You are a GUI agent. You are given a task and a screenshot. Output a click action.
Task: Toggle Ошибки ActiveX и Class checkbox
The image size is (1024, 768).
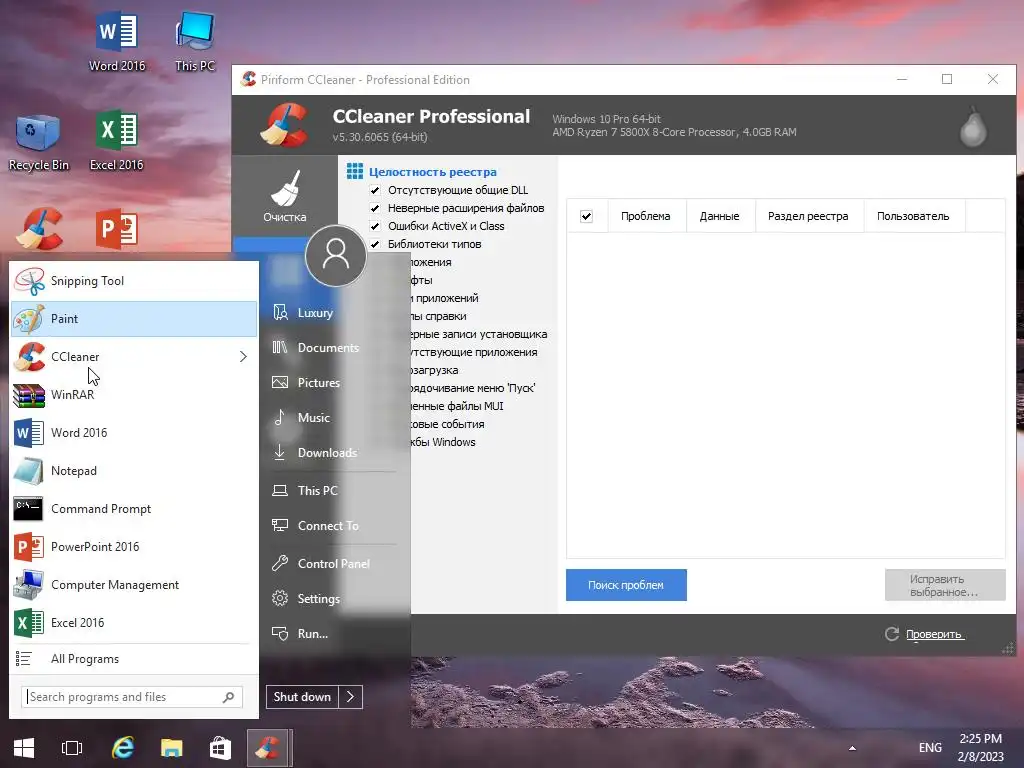point(375,226)
